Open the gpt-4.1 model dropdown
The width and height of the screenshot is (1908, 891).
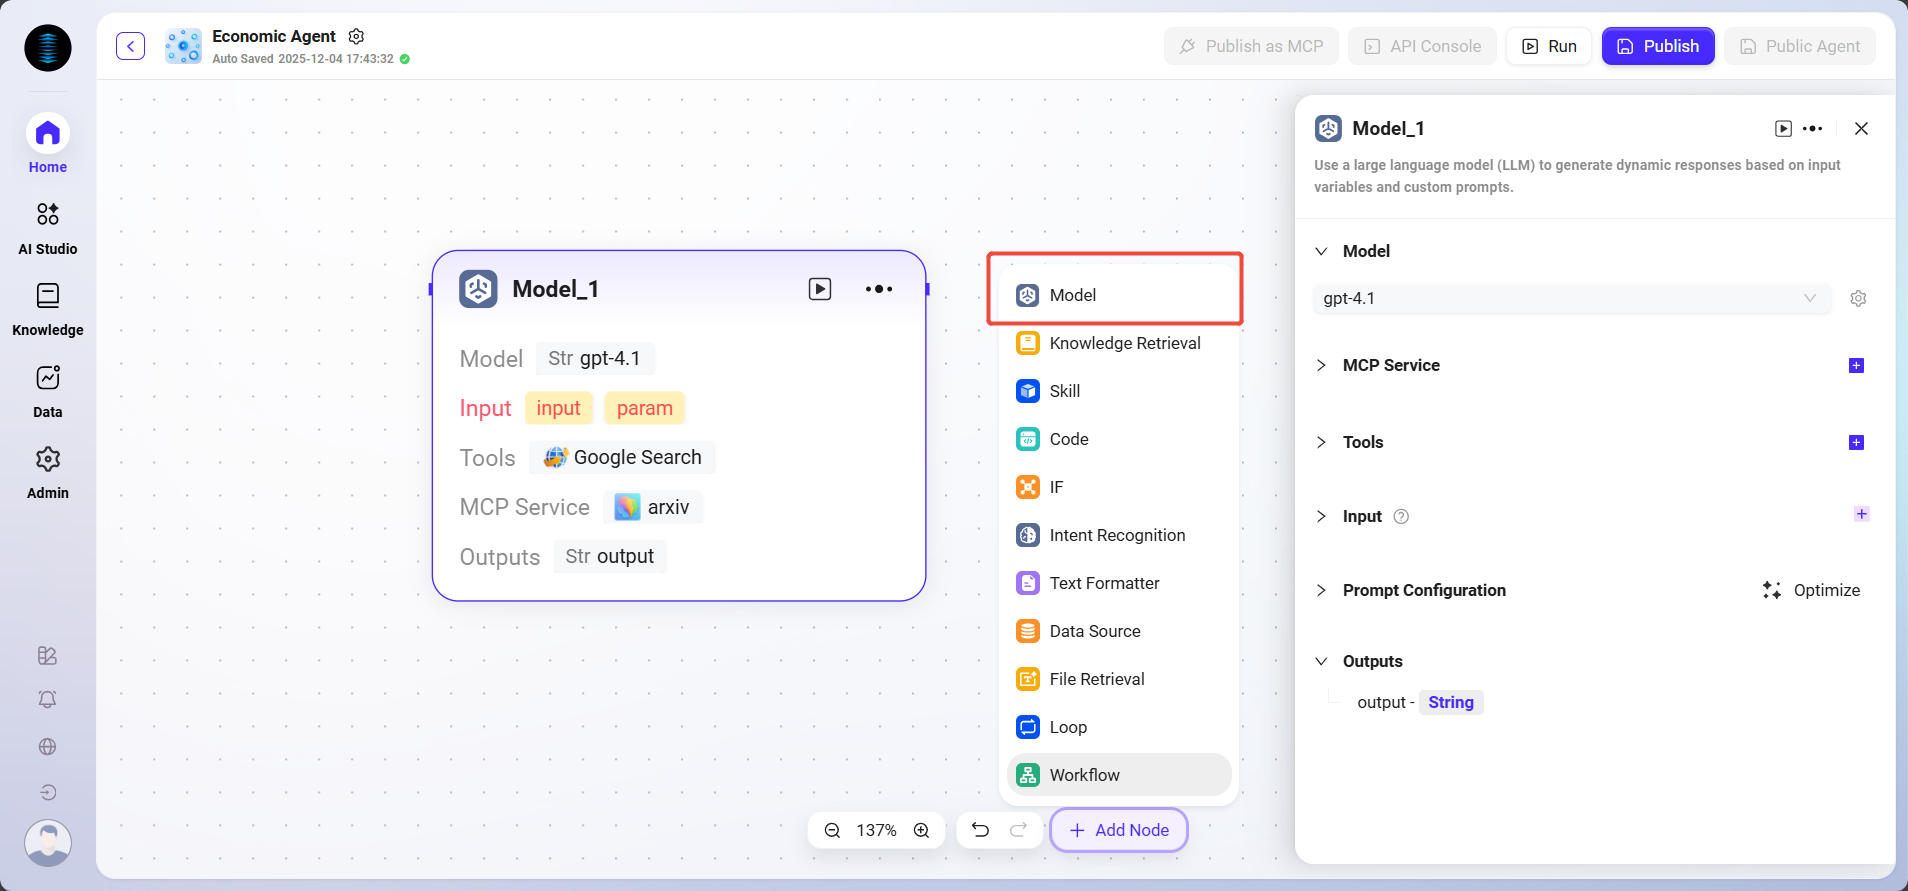coord(1570,298)
